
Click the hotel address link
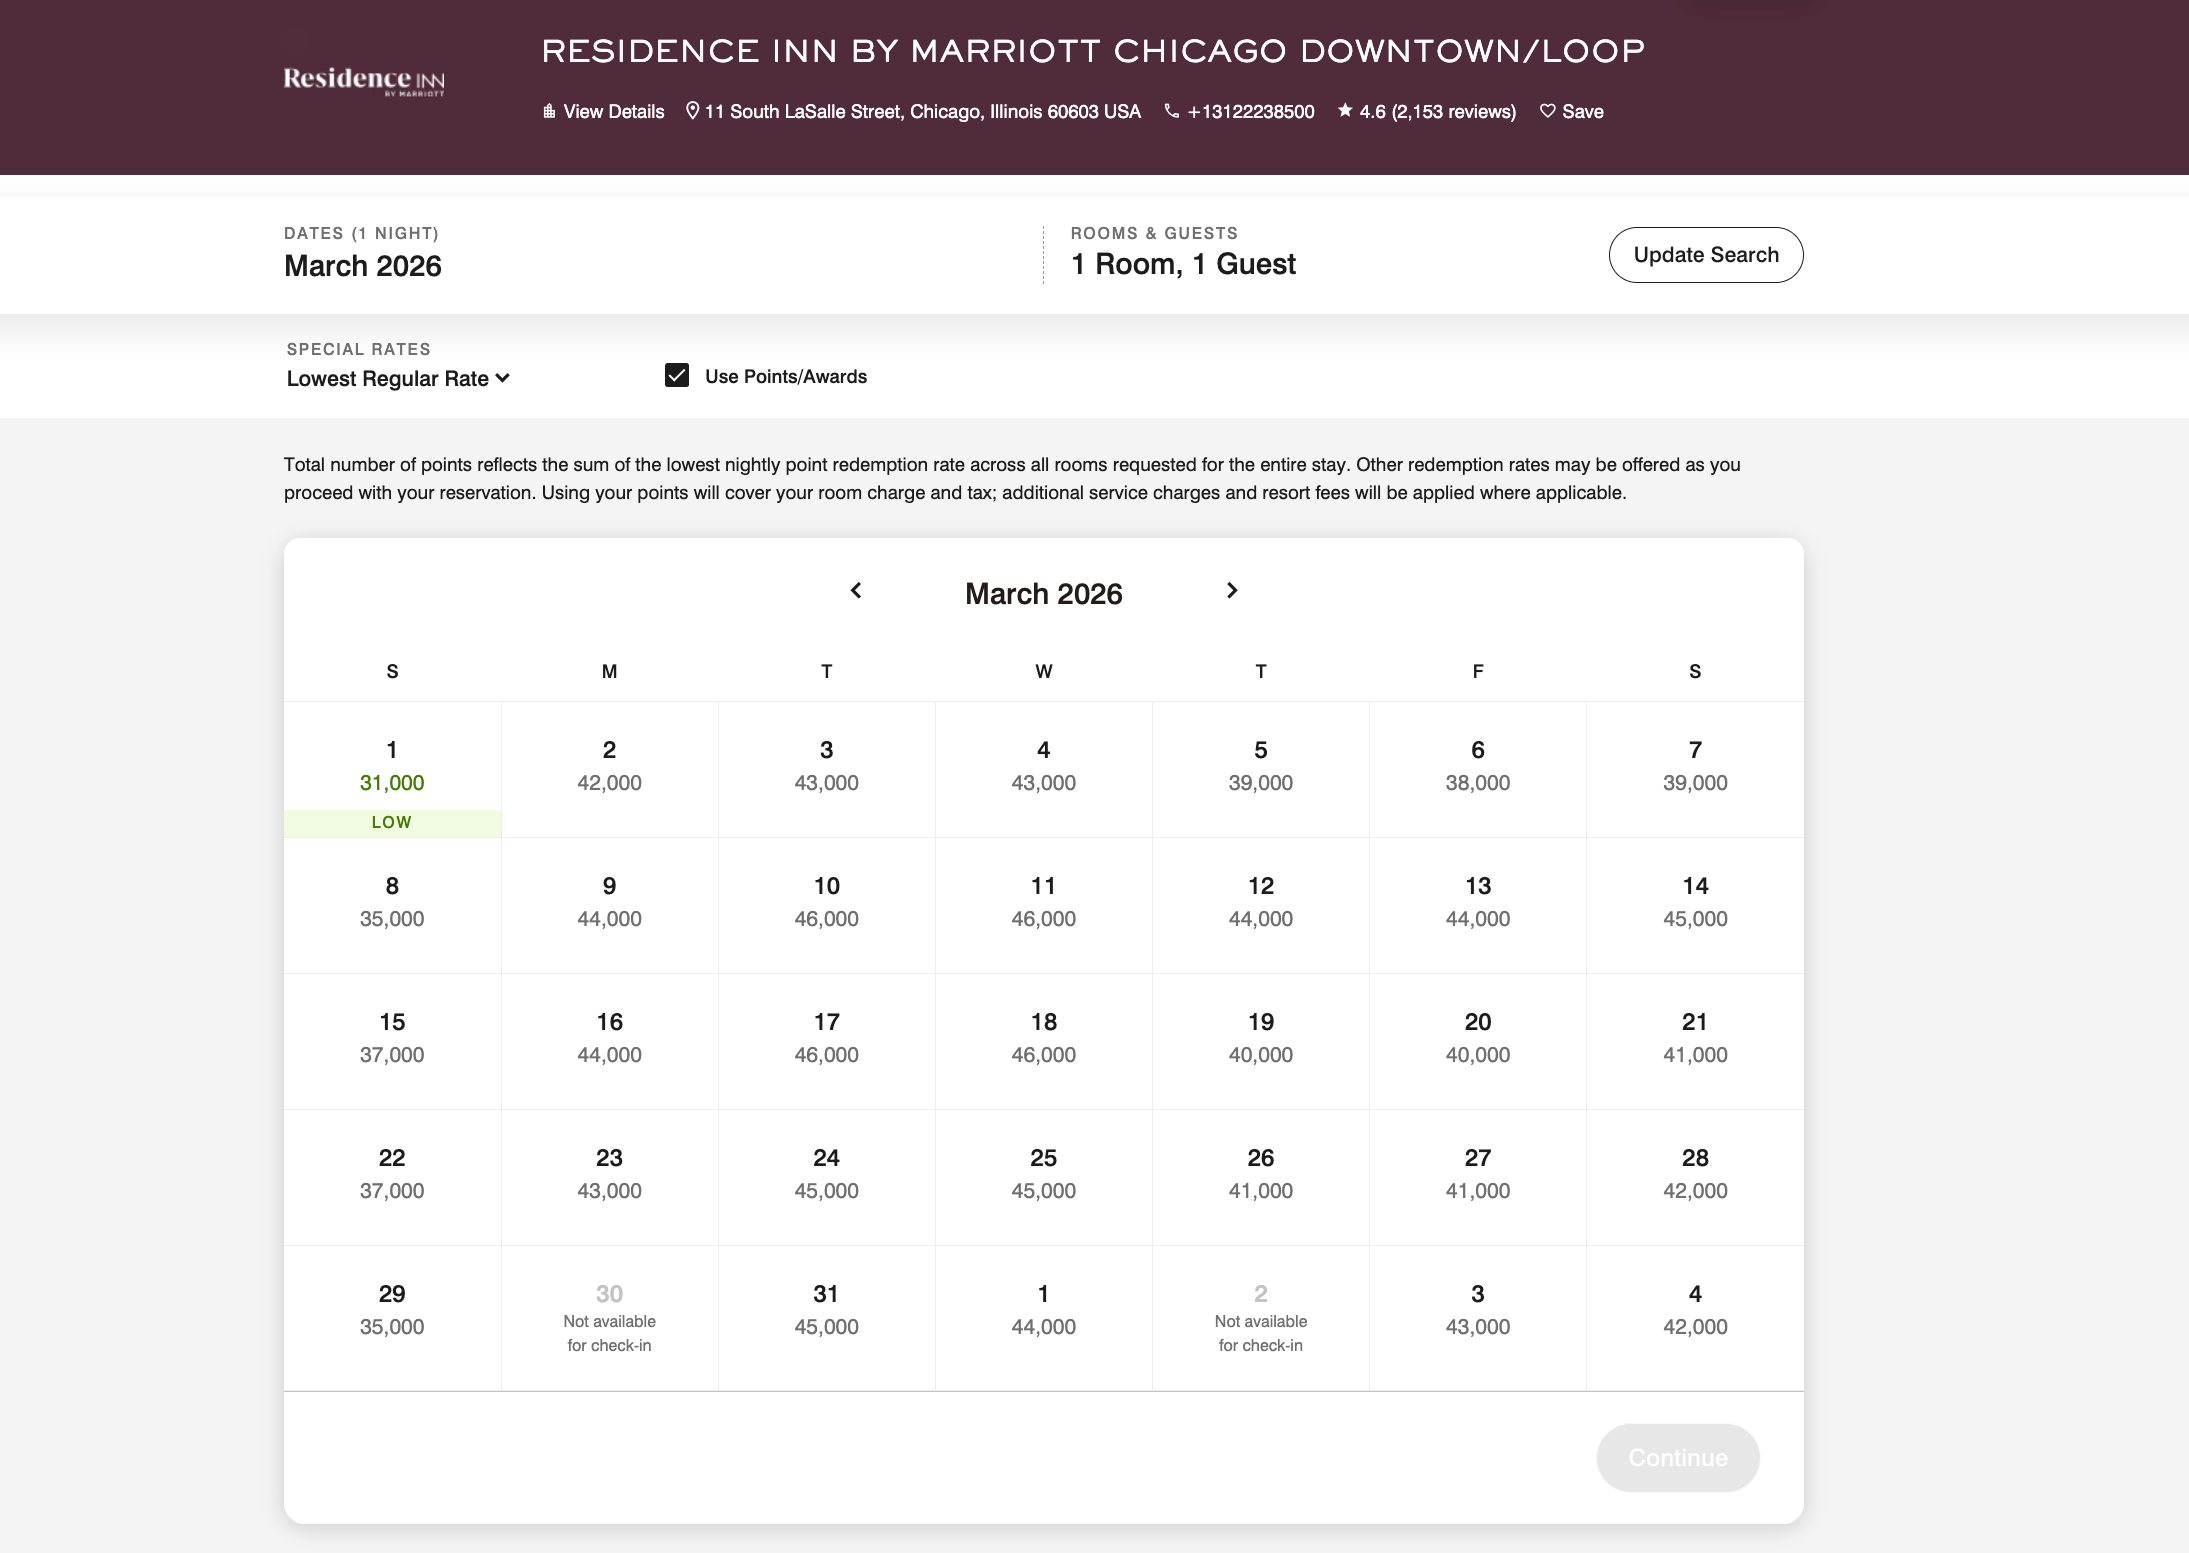pos(922,112)
